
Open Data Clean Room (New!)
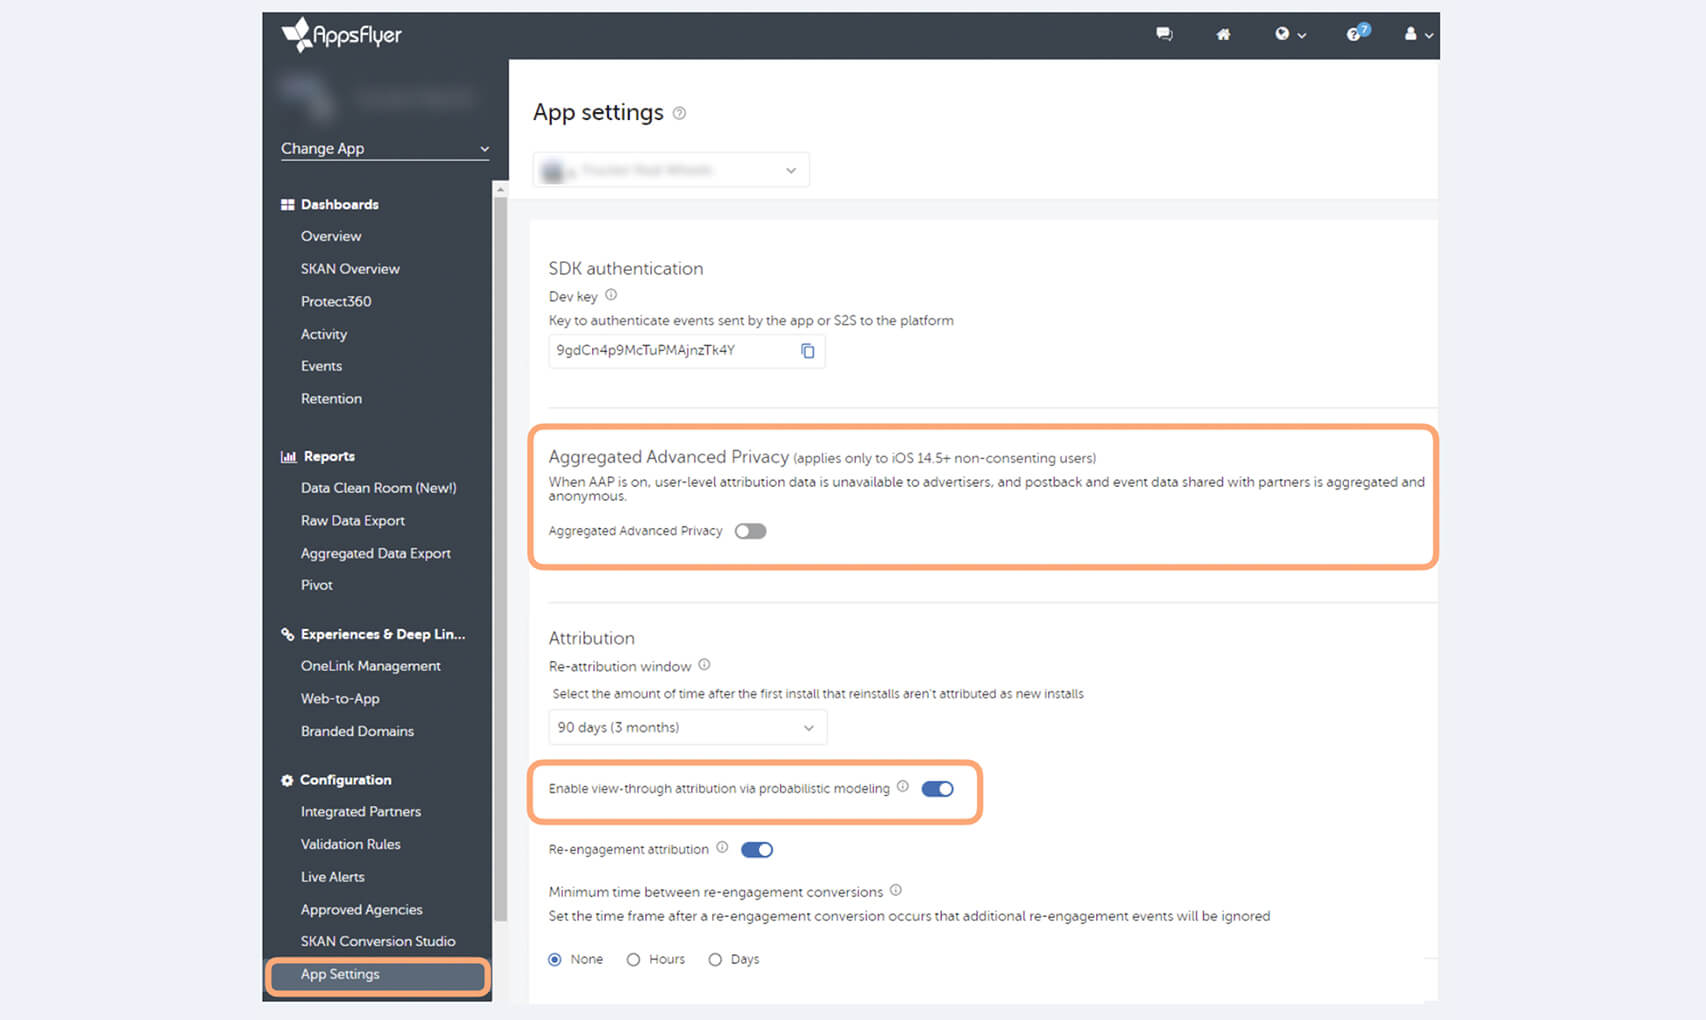(378, 488)
